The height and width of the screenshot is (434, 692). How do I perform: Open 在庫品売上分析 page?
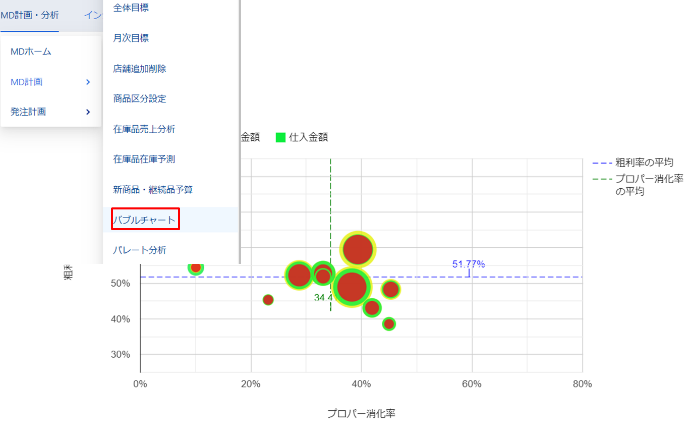pyautogui.click(x=144, y=129)
